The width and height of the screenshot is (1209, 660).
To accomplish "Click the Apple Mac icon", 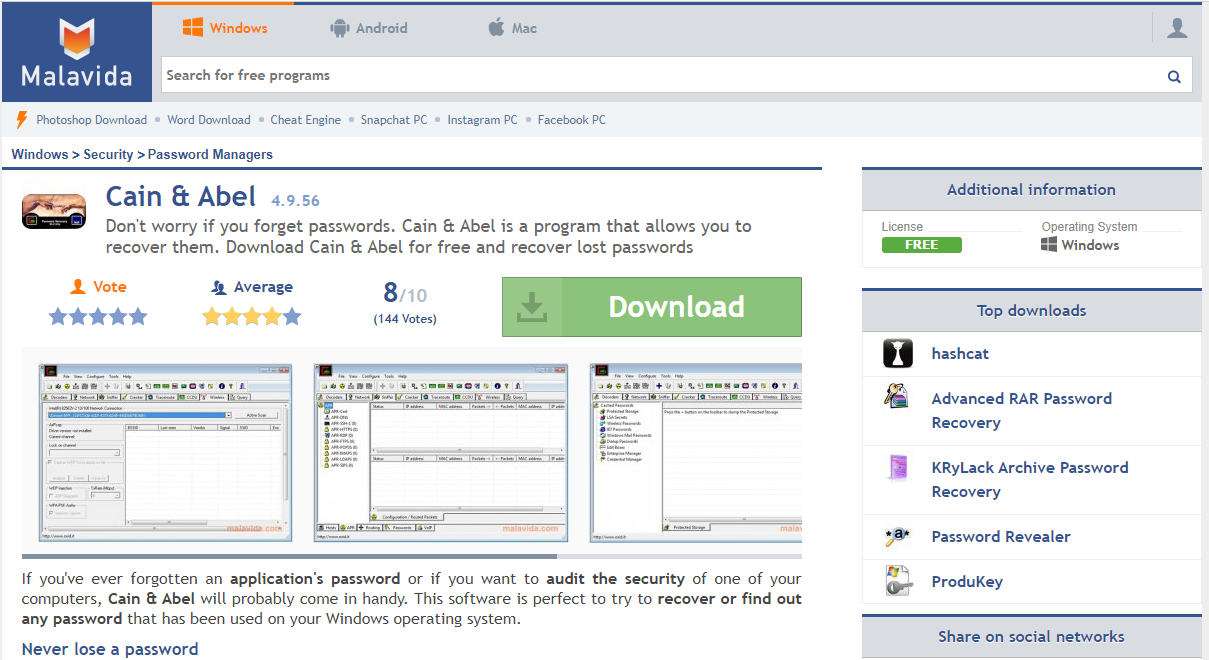I will click(496, 28).
